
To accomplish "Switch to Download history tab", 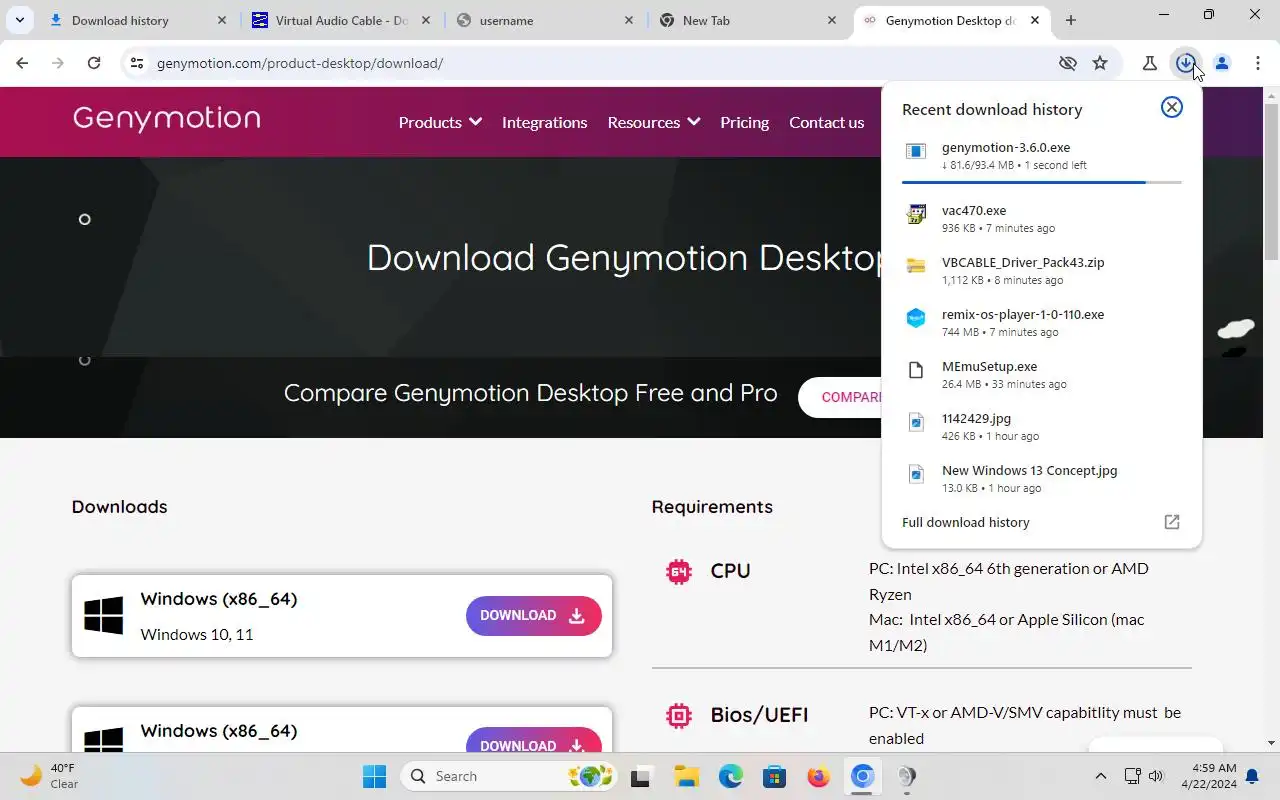I will (x=139, y=20).
